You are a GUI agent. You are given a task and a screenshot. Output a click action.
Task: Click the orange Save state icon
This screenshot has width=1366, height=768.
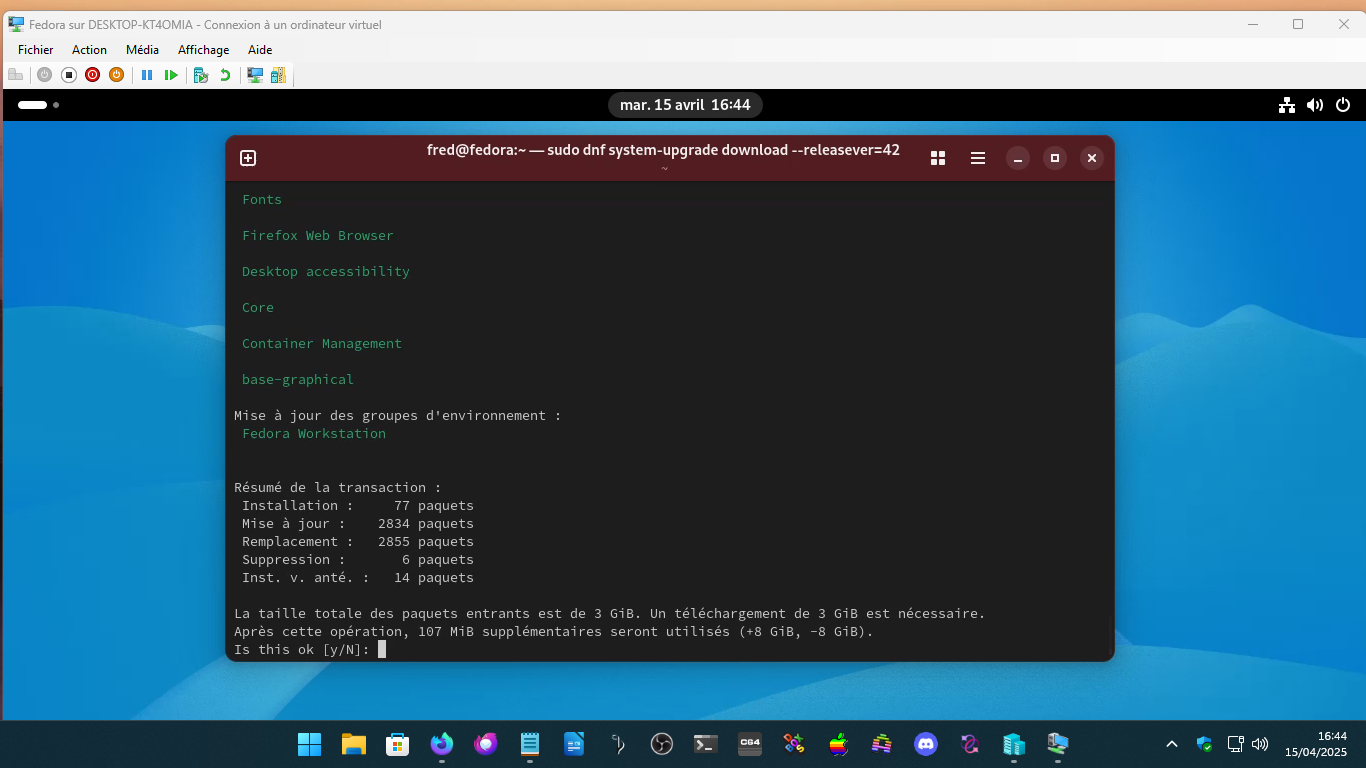point(116,75)
